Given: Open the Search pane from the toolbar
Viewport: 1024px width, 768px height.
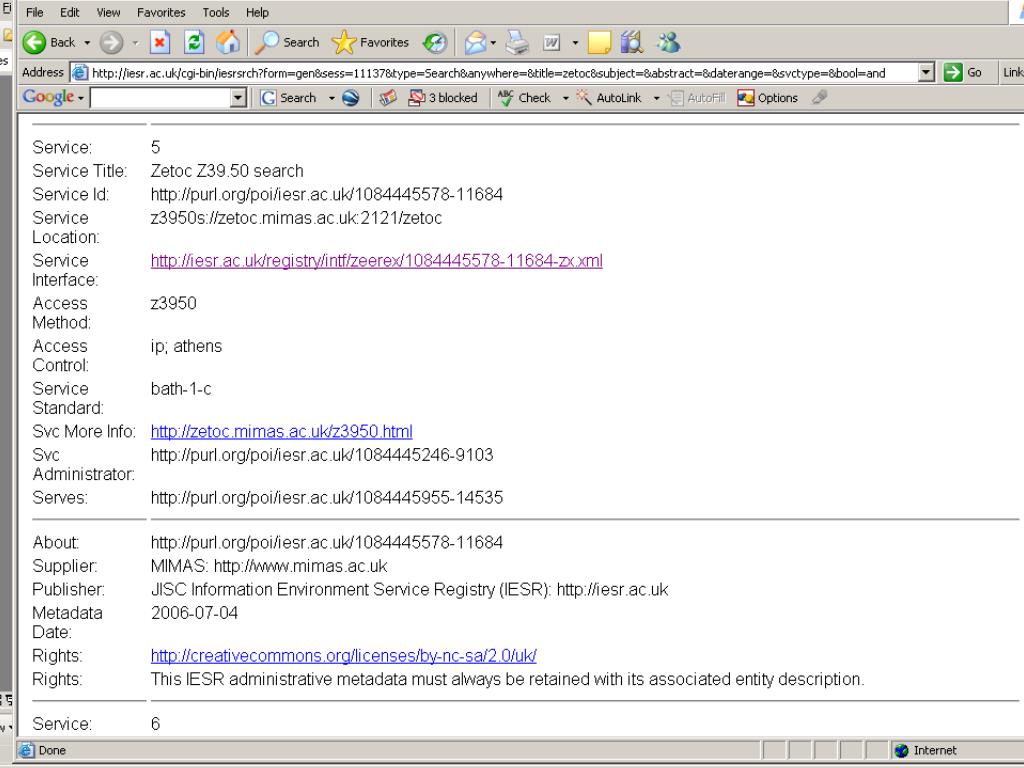Looking at the screenshot, I should (x=287, y=42).
